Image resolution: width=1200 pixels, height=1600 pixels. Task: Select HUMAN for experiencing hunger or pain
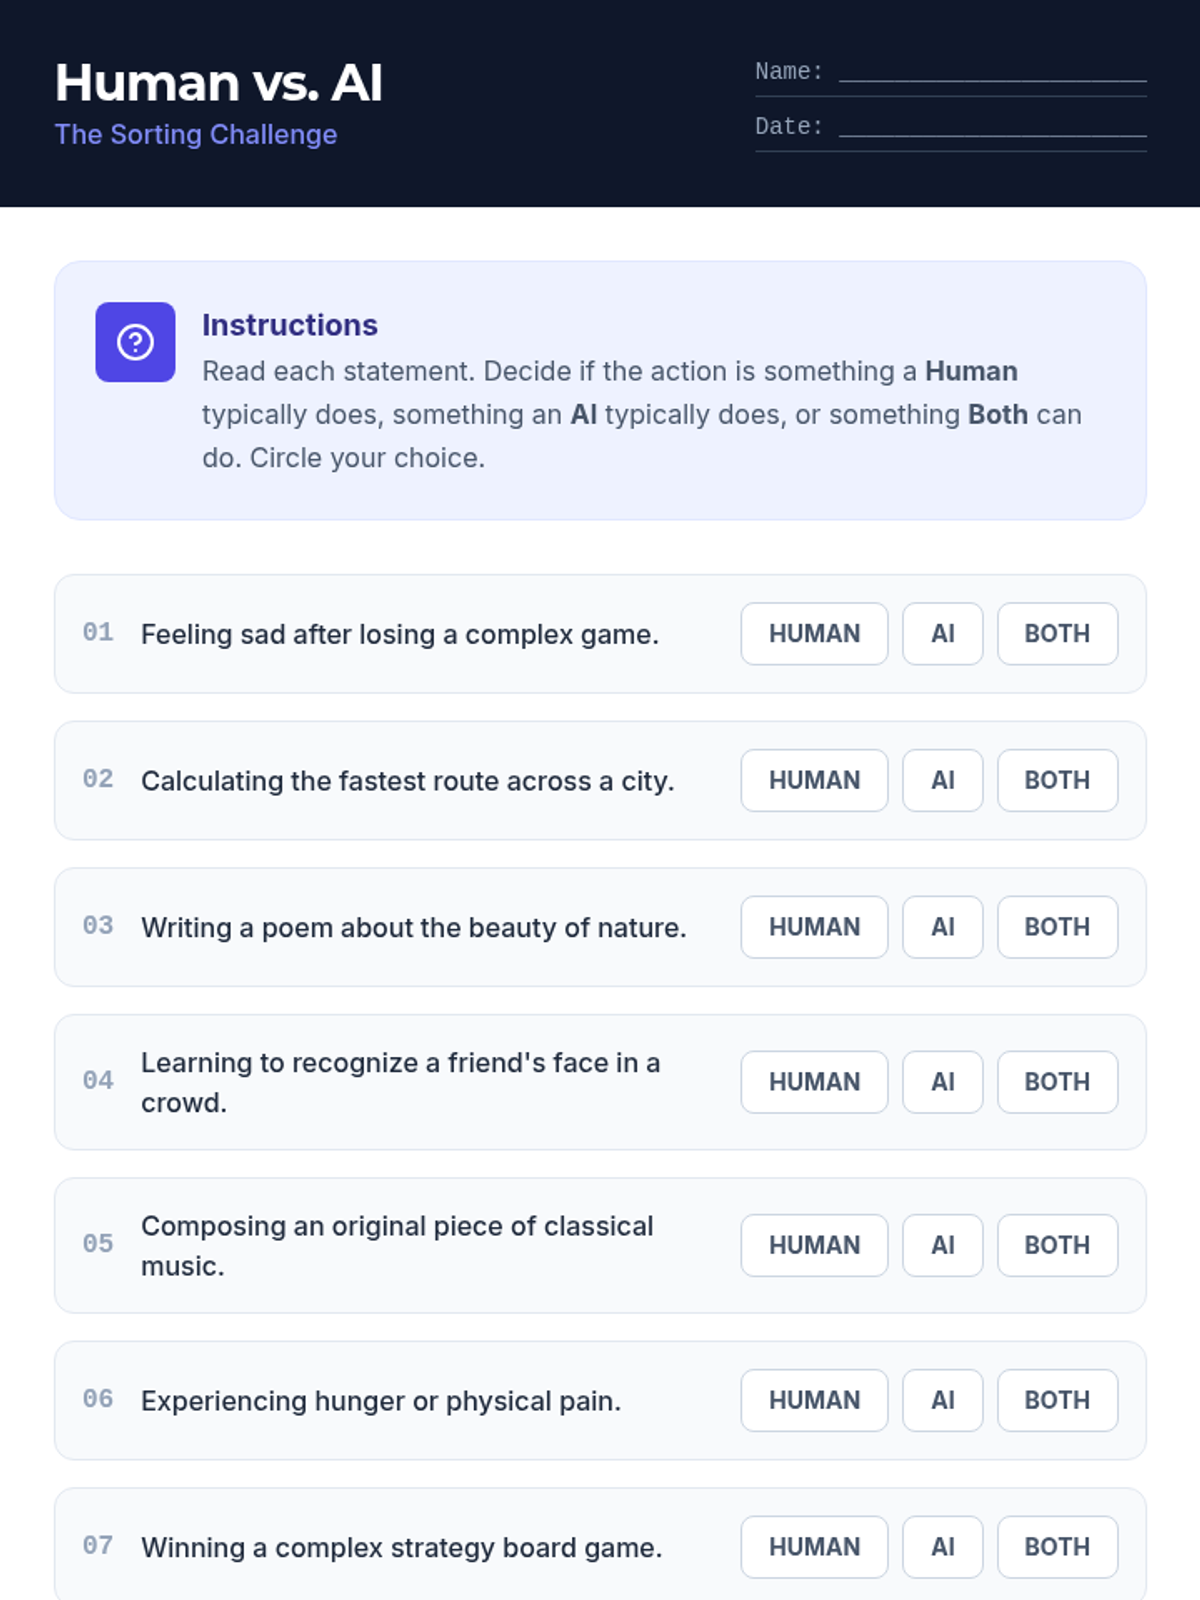tap(814, 1401)
